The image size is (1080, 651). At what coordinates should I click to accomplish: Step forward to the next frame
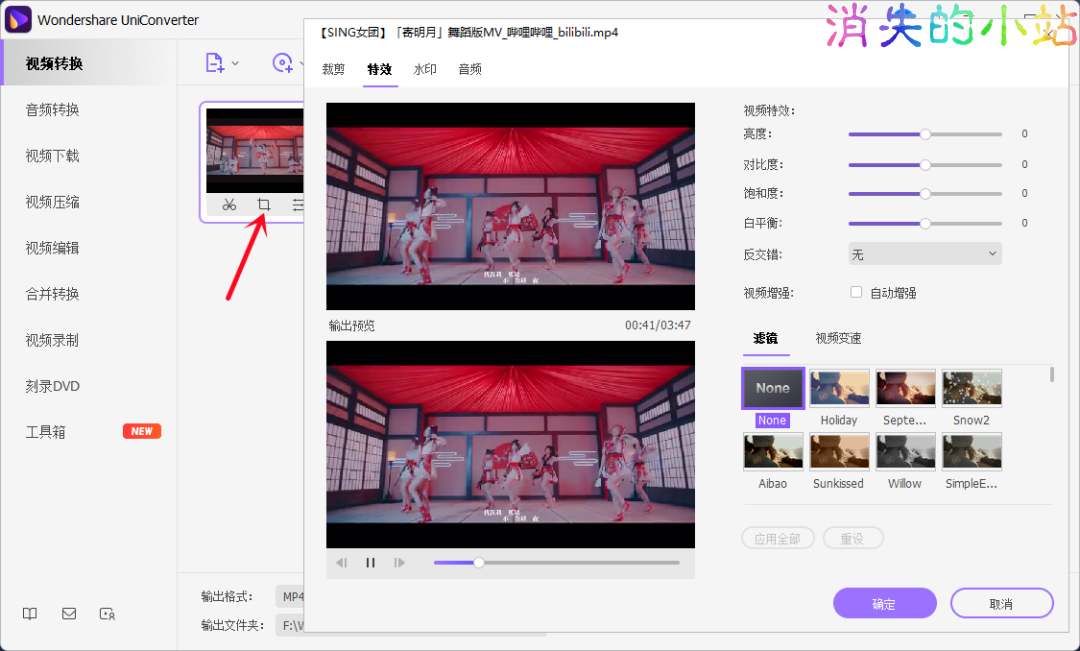[x=399, y=563]
